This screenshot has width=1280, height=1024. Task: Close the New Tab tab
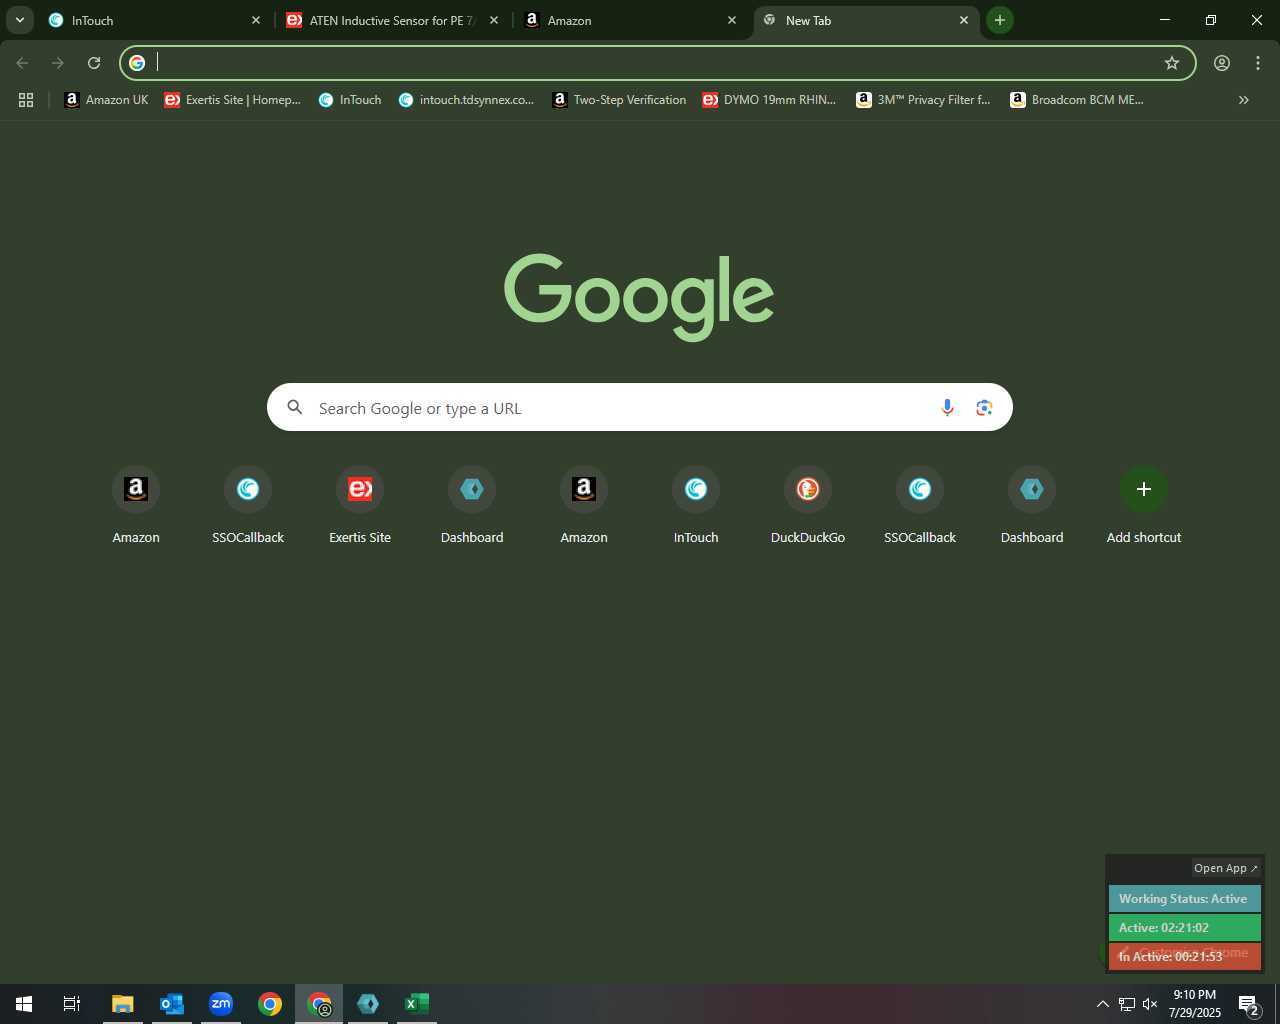tap(964, 20)
